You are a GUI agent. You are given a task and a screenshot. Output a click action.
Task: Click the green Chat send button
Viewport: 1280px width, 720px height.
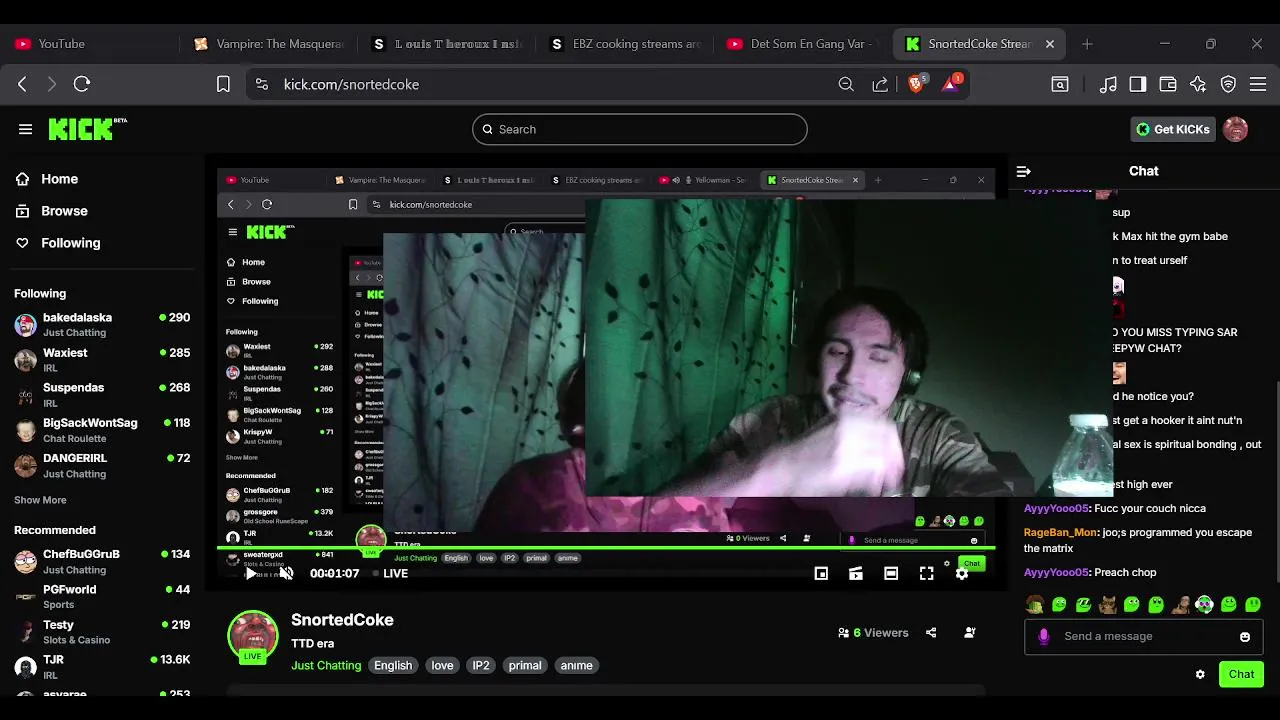pos(1241,674)
